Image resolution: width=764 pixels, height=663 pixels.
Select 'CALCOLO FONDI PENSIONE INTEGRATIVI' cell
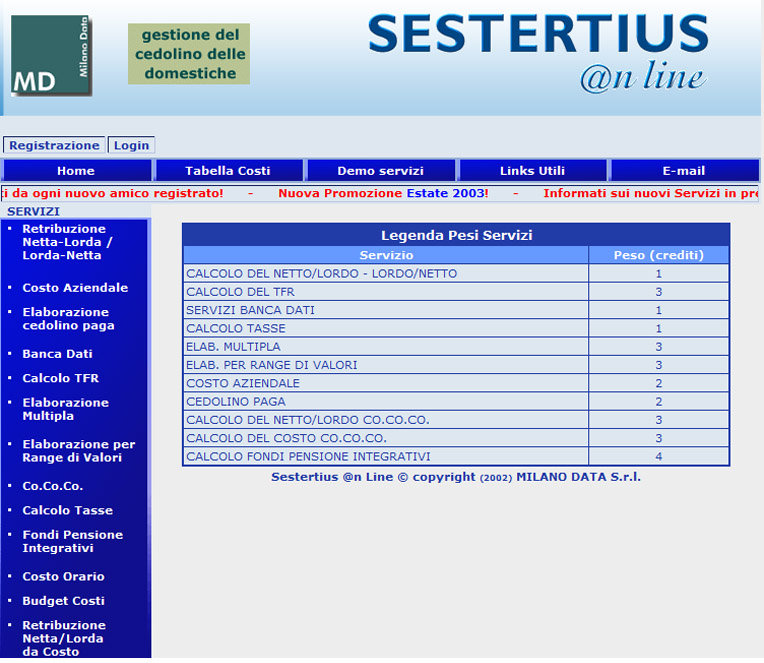pos(386,456)
